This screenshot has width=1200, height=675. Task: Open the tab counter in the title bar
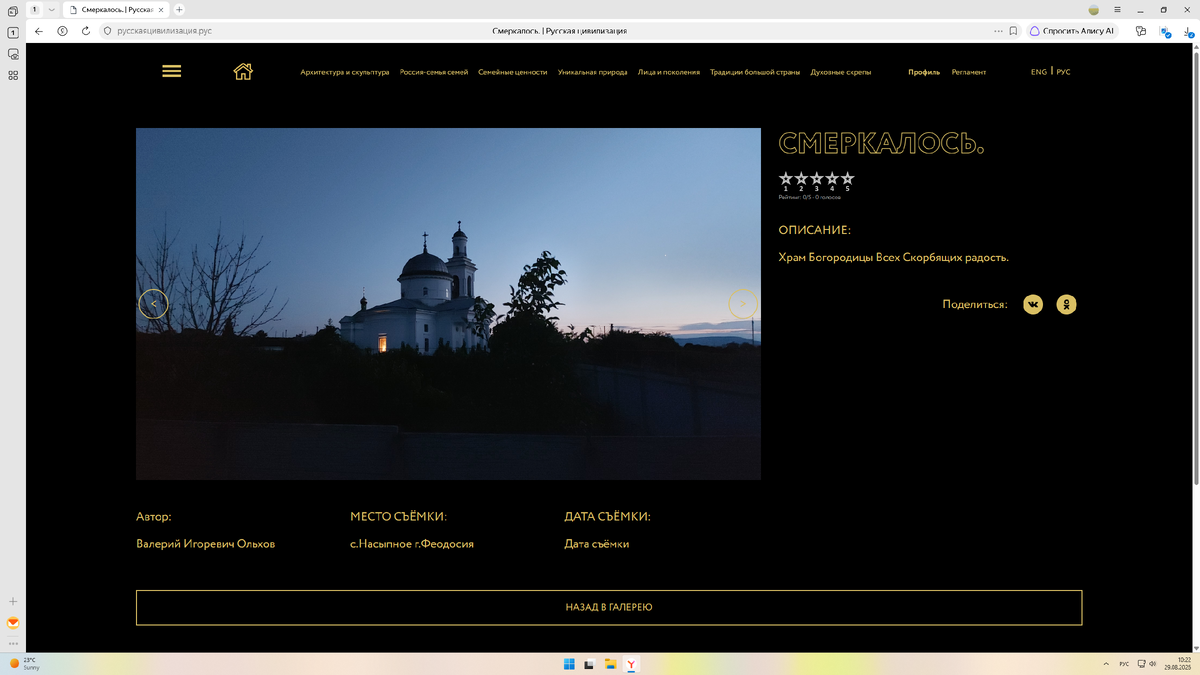coord(35,9)
